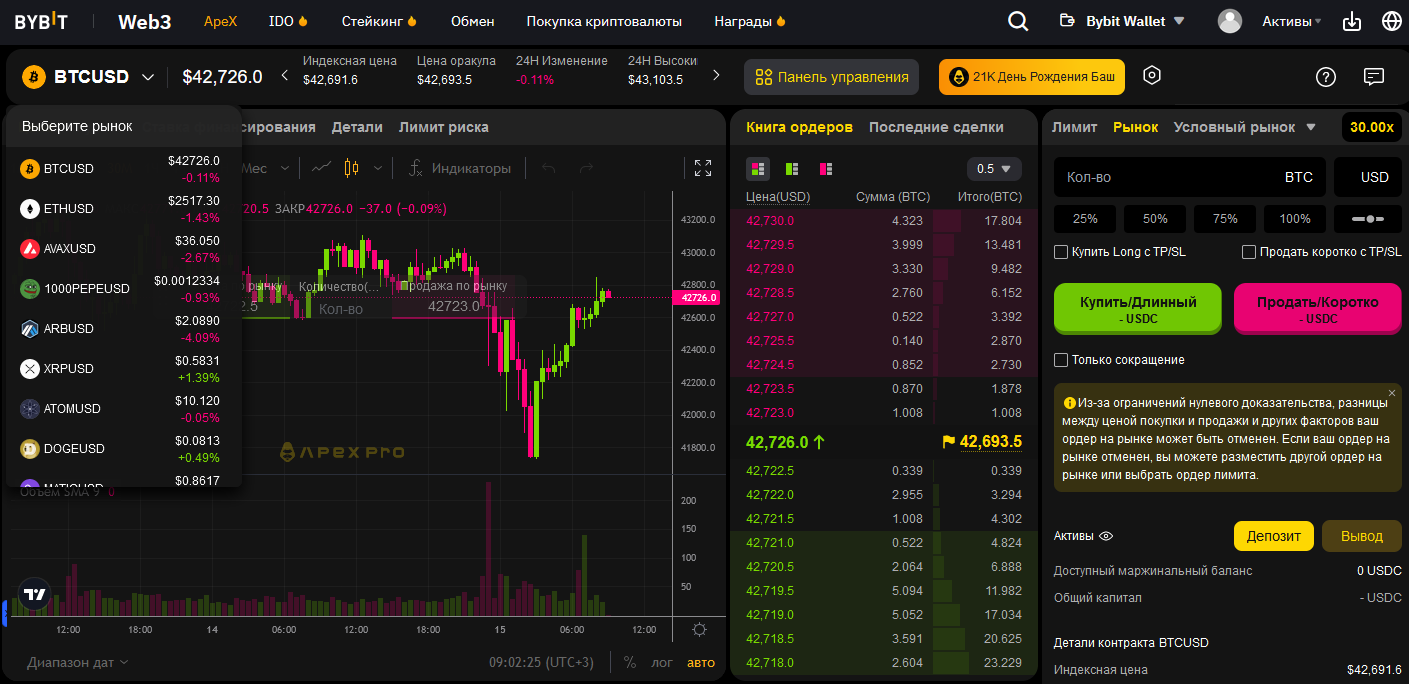Switch to Последние сделки tab

click(936, 127)
